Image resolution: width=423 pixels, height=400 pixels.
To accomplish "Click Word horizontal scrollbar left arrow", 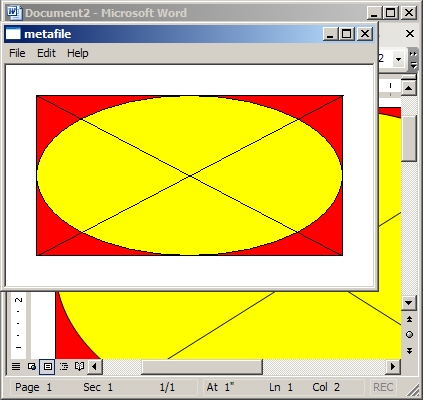I will (x=95, y=367).
